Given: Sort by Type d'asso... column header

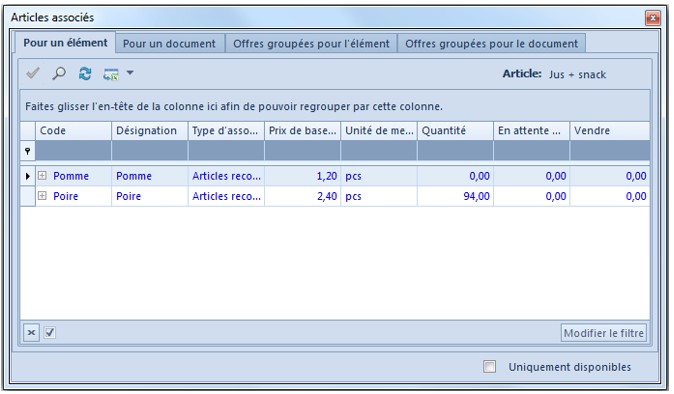Looking at the screenshot, I should point(226,131).
